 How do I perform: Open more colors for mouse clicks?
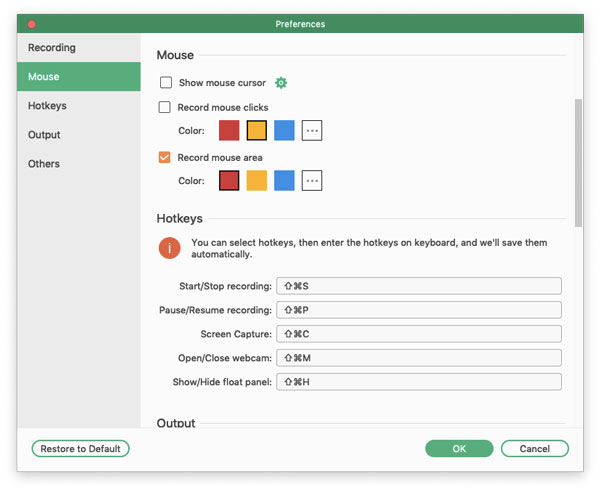[x=312, y=131]
